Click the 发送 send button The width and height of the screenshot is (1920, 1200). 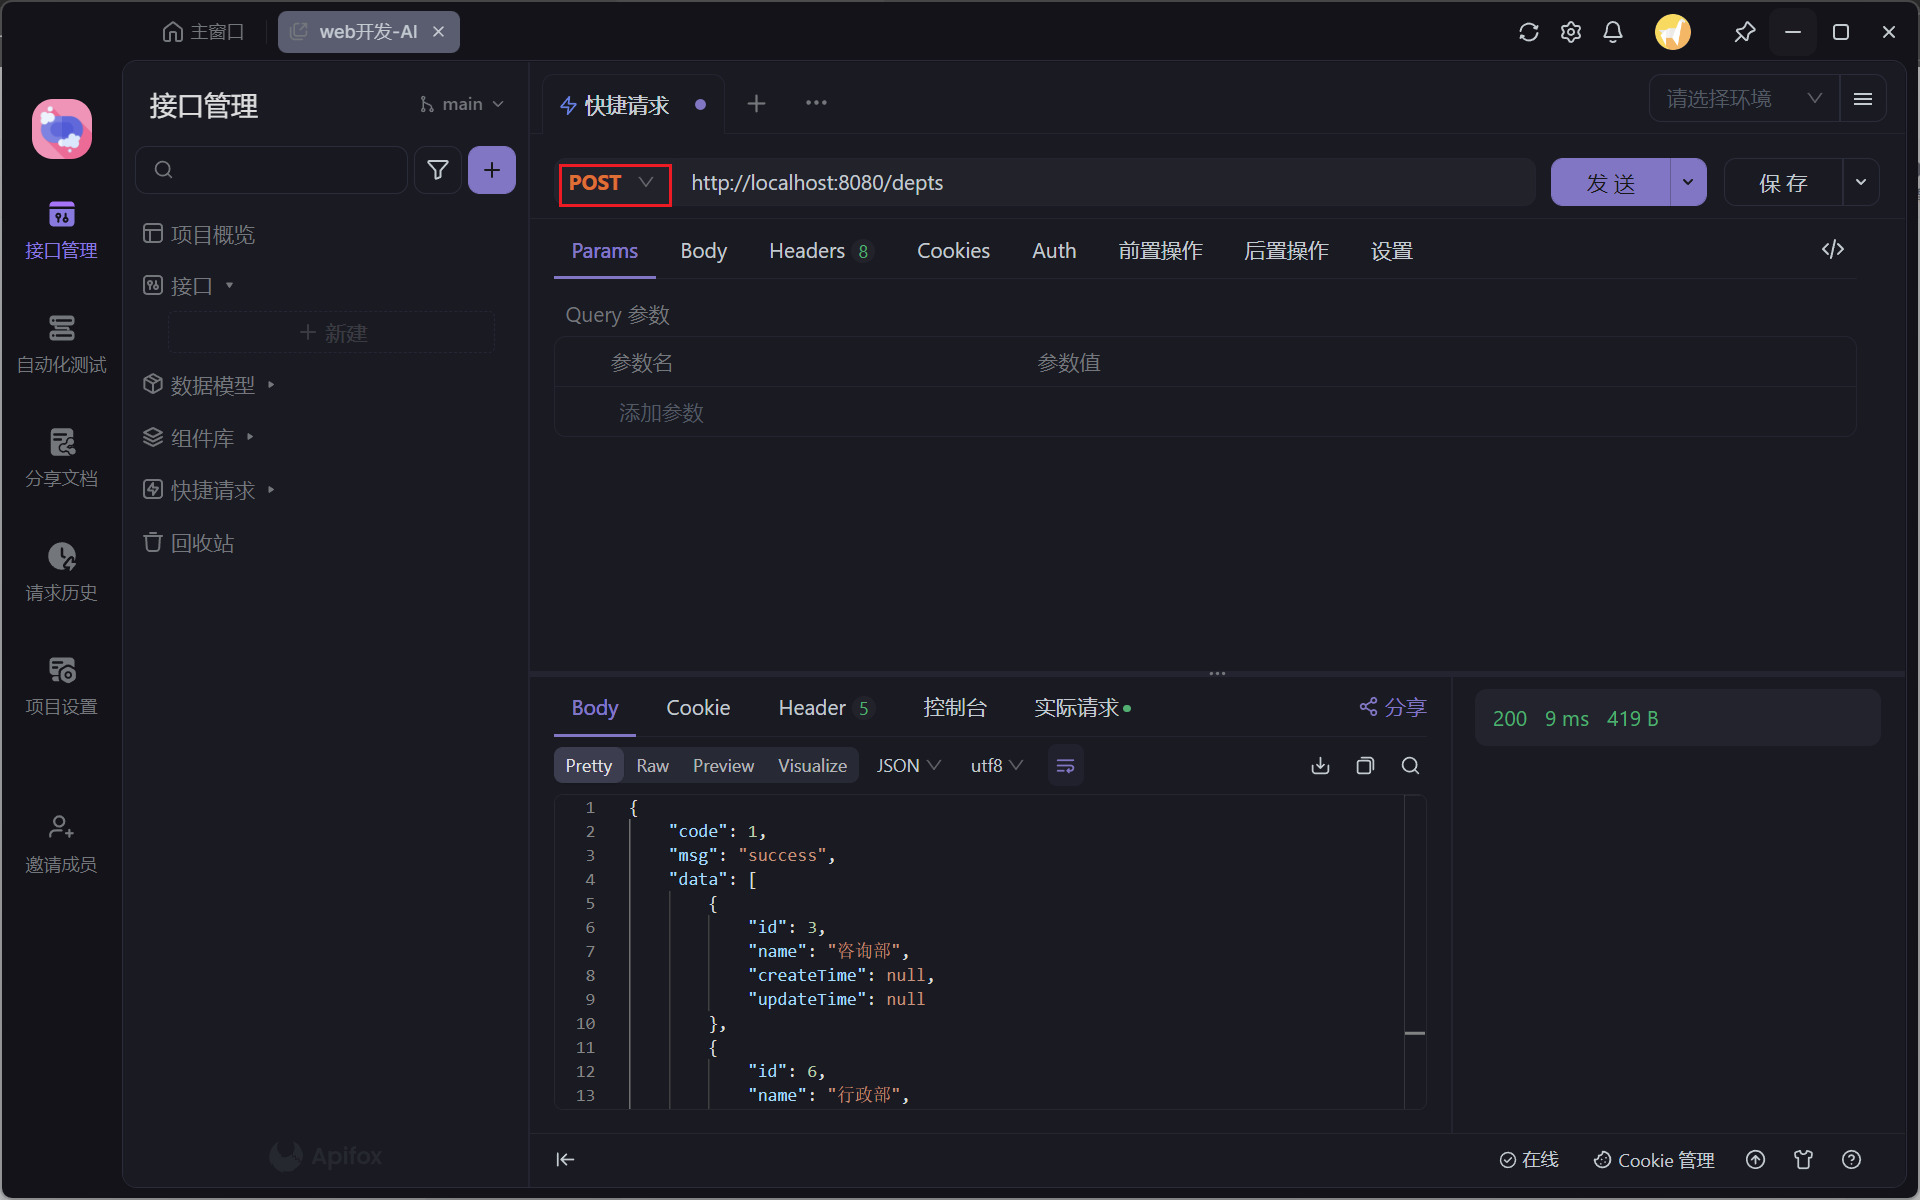pyautogui.click(x=1609, y=183)
